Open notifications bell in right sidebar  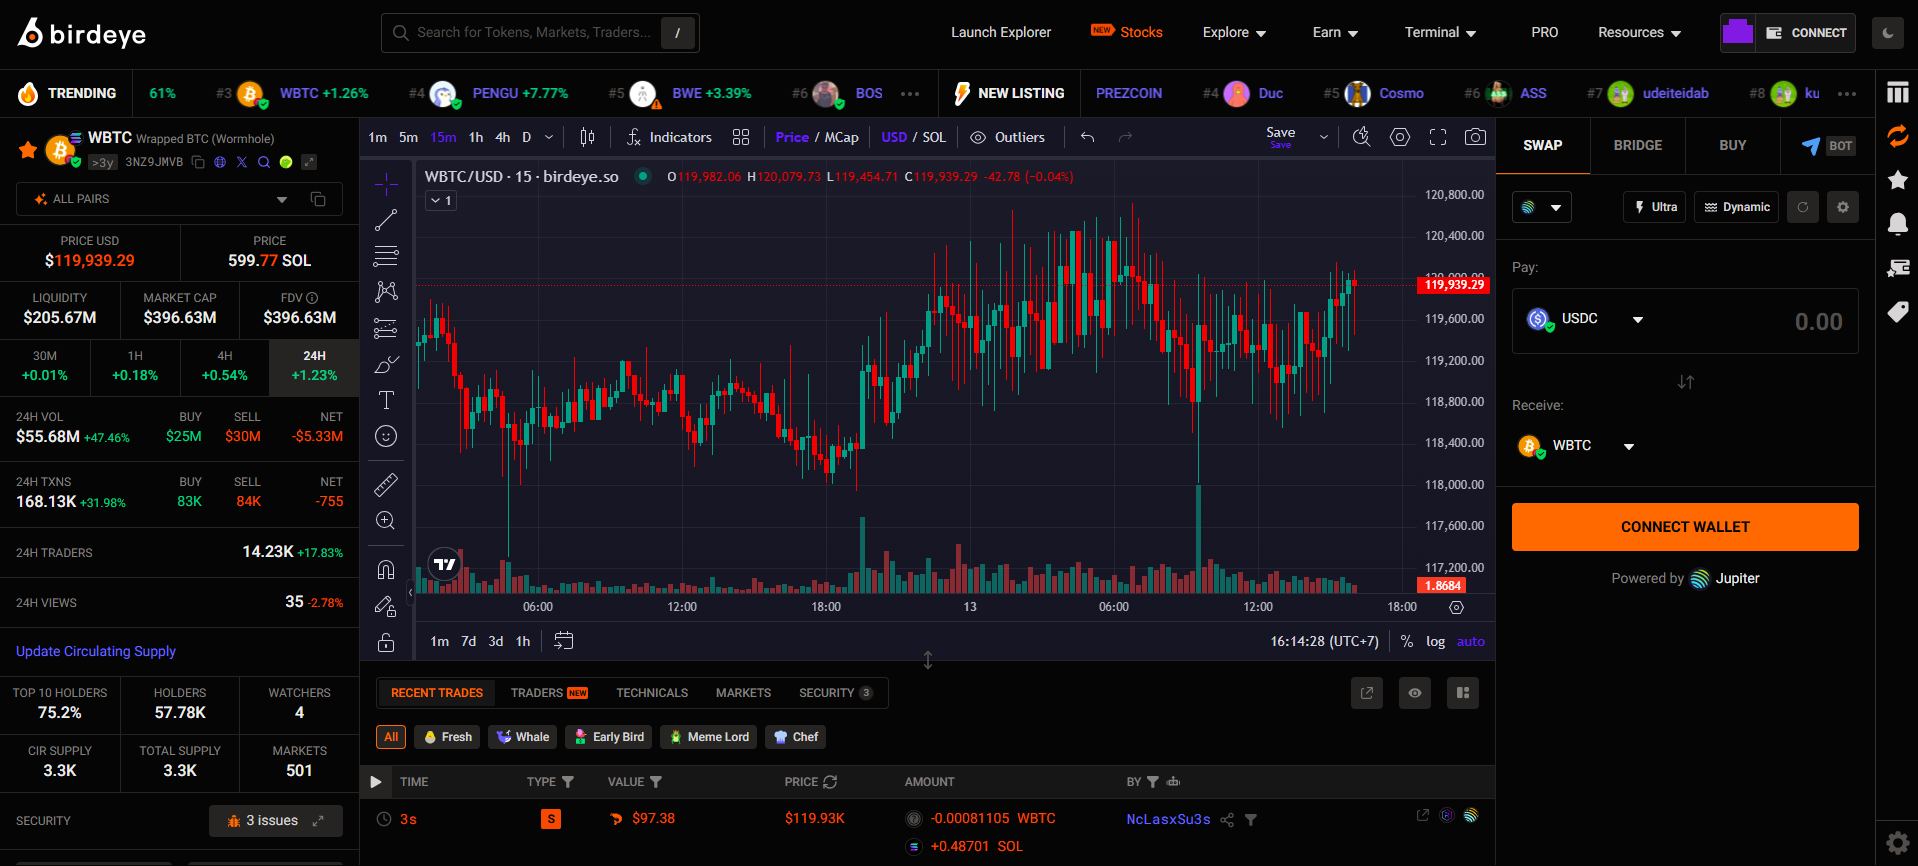(1897, 223)
